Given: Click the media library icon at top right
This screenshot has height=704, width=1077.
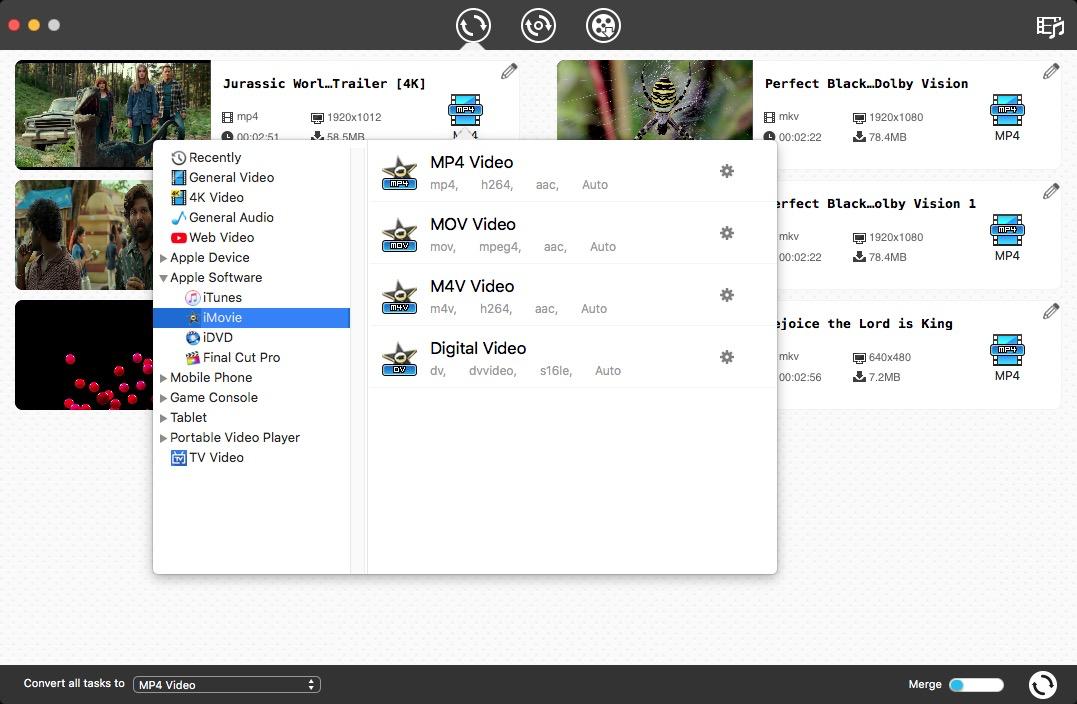Looking at the screenshot, I should pyautogui.click(x=1050, y=26).
